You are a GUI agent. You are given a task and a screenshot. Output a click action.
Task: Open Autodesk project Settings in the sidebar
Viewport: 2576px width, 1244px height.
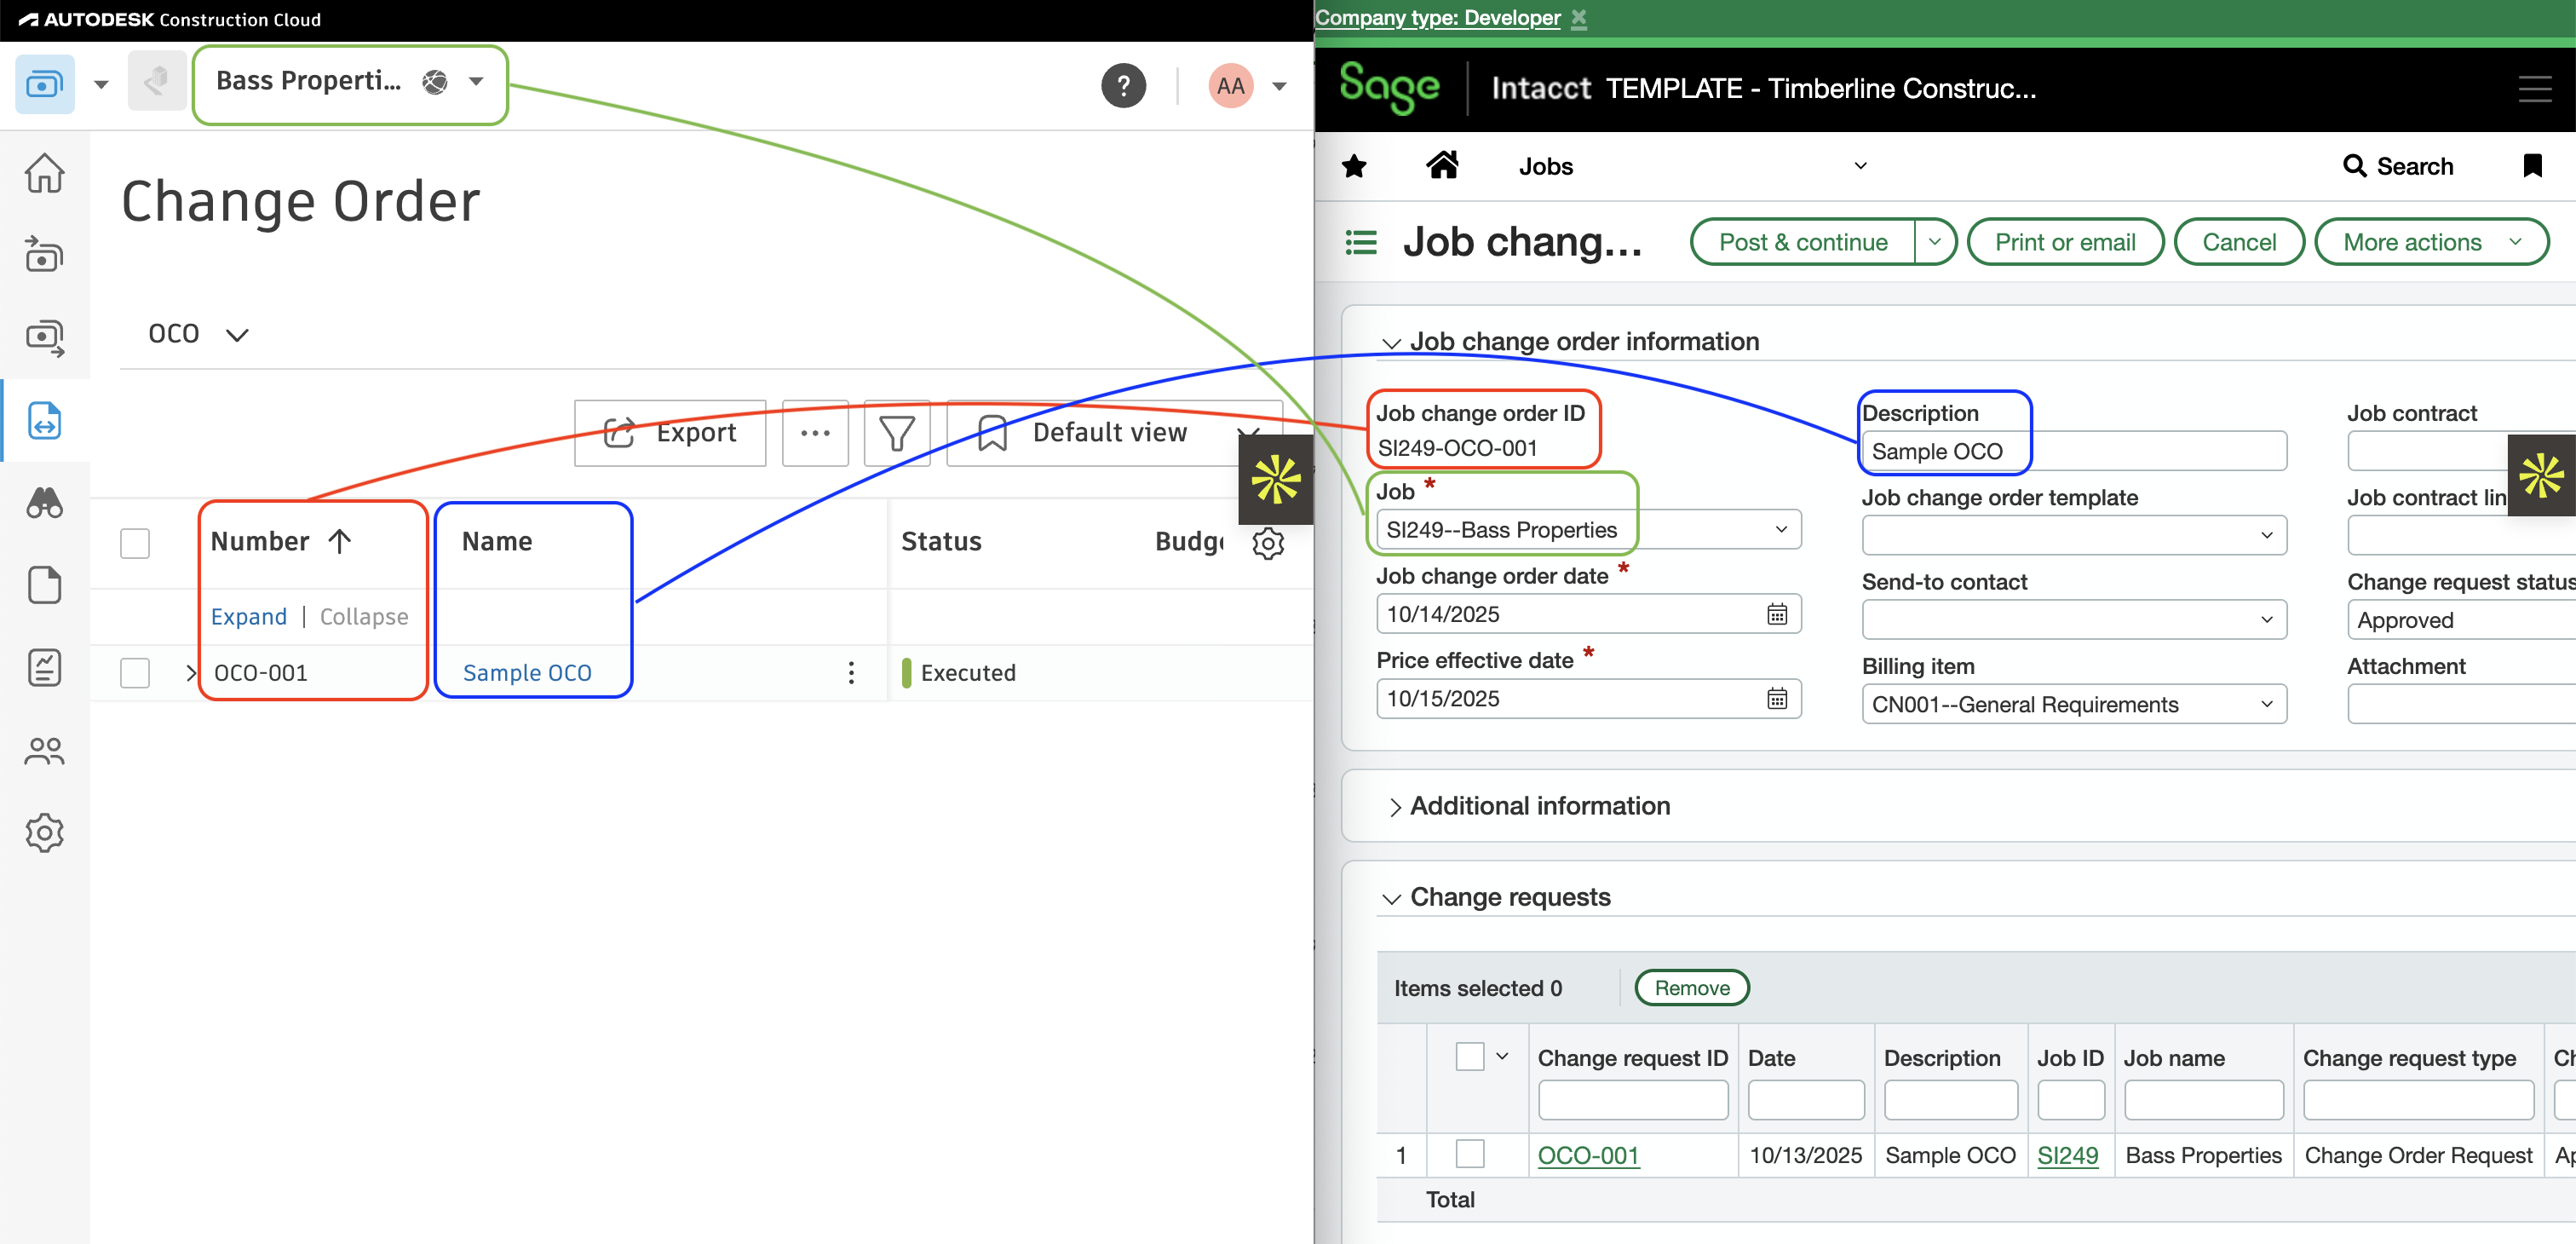click(x=45, y=832)
